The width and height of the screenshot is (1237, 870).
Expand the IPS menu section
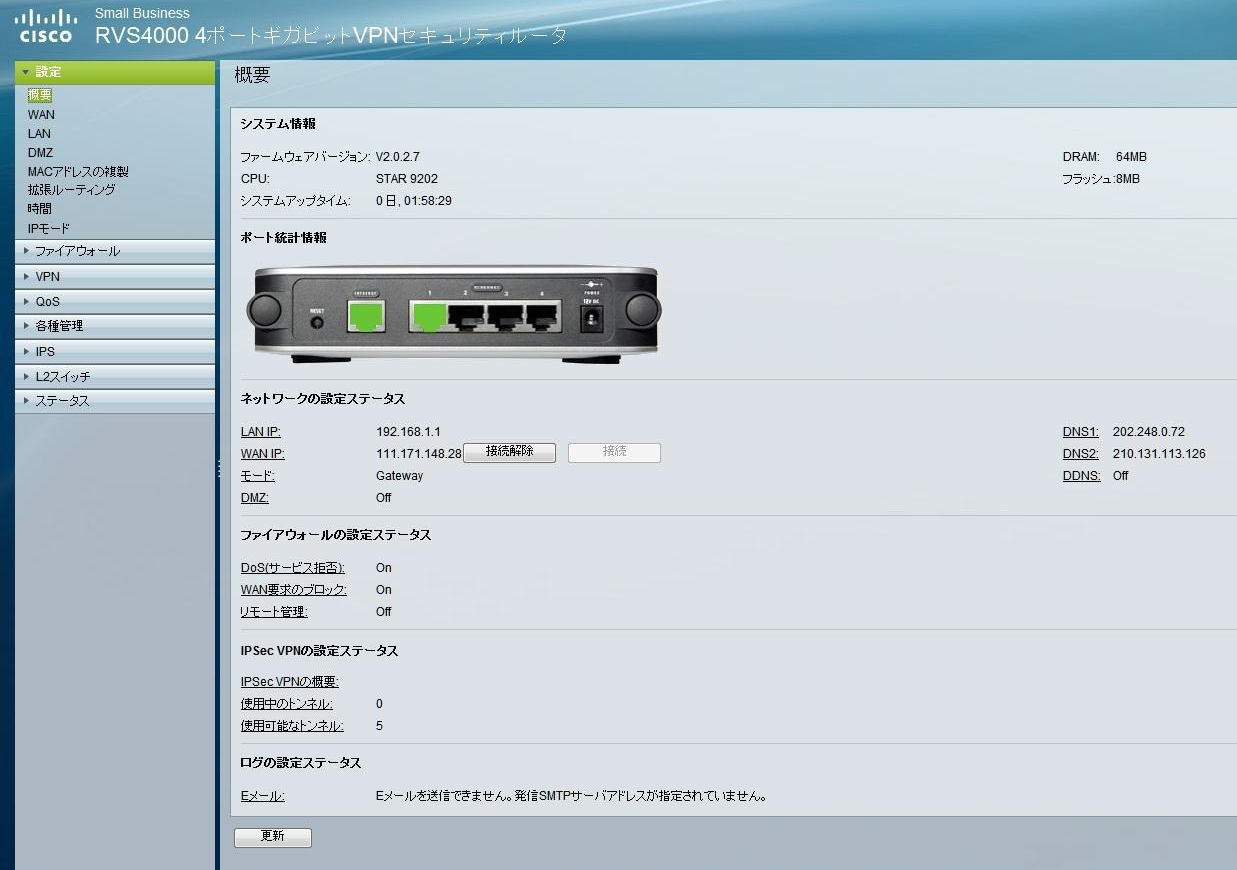pos(115,351)
